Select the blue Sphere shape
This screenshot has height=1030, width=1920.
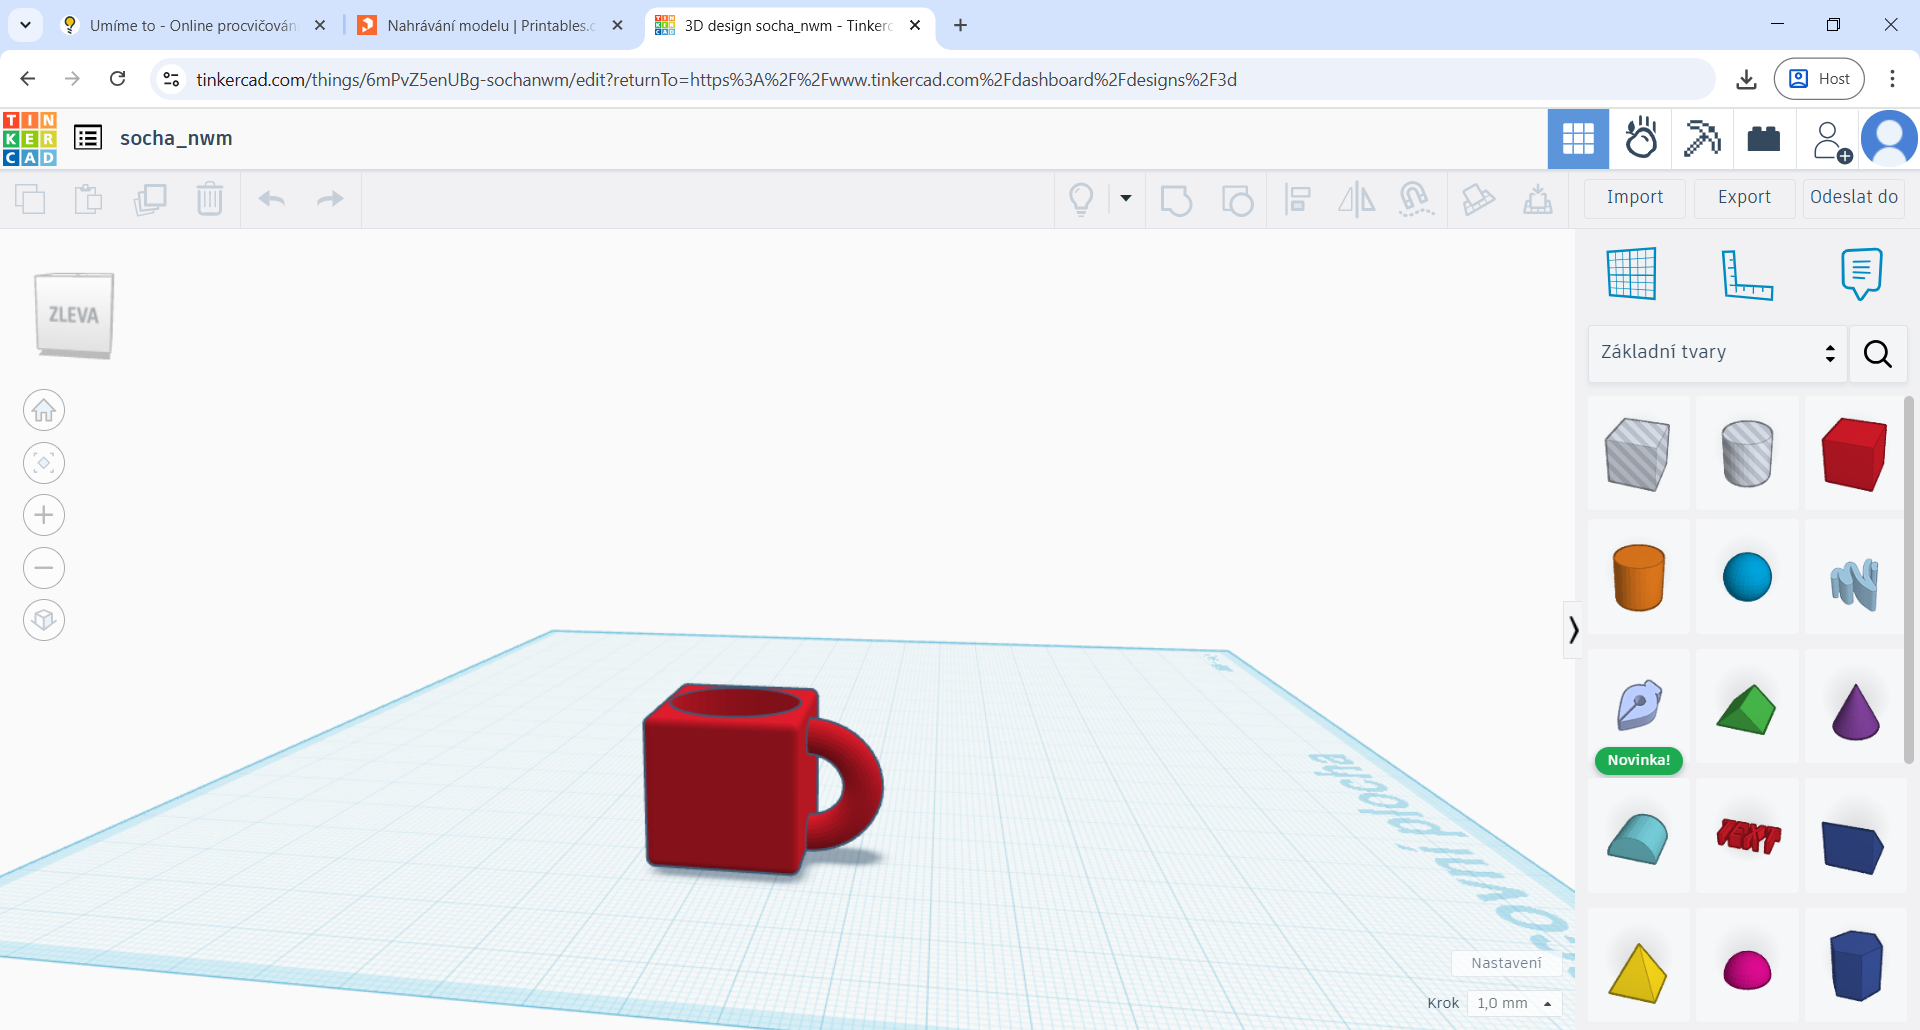click(1747, 577)
